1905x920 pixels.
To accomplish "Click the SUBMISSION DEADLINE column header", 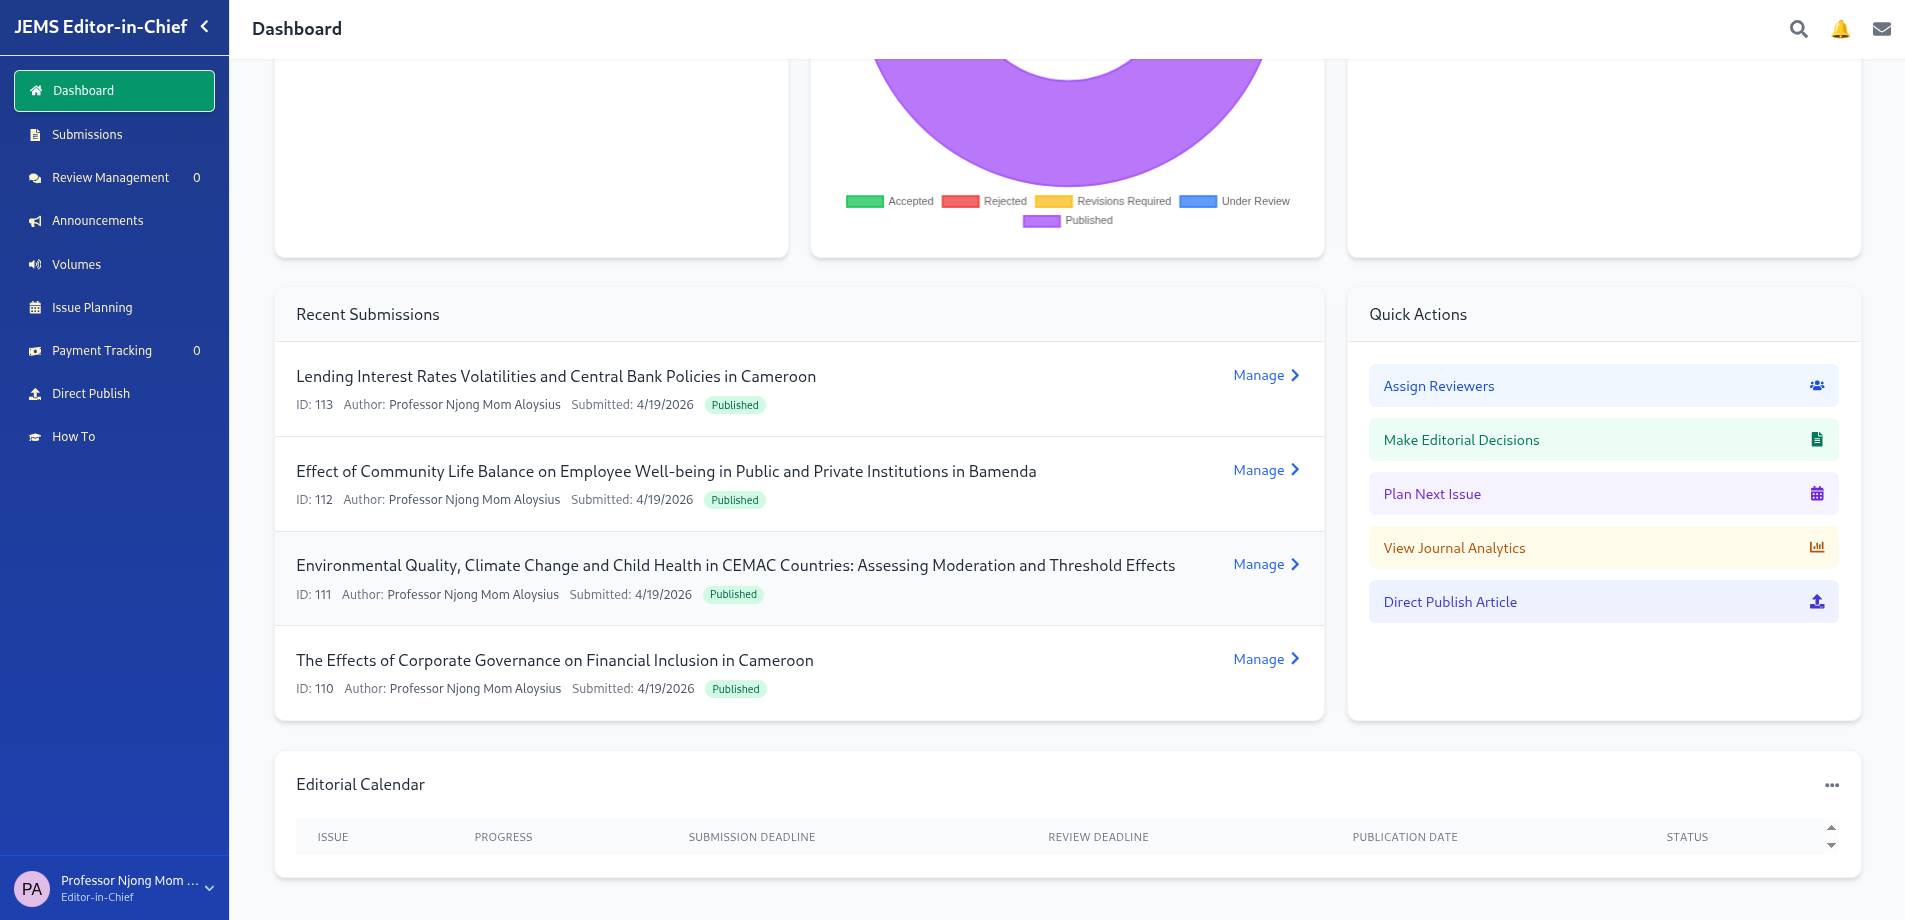I will (752, 837).
